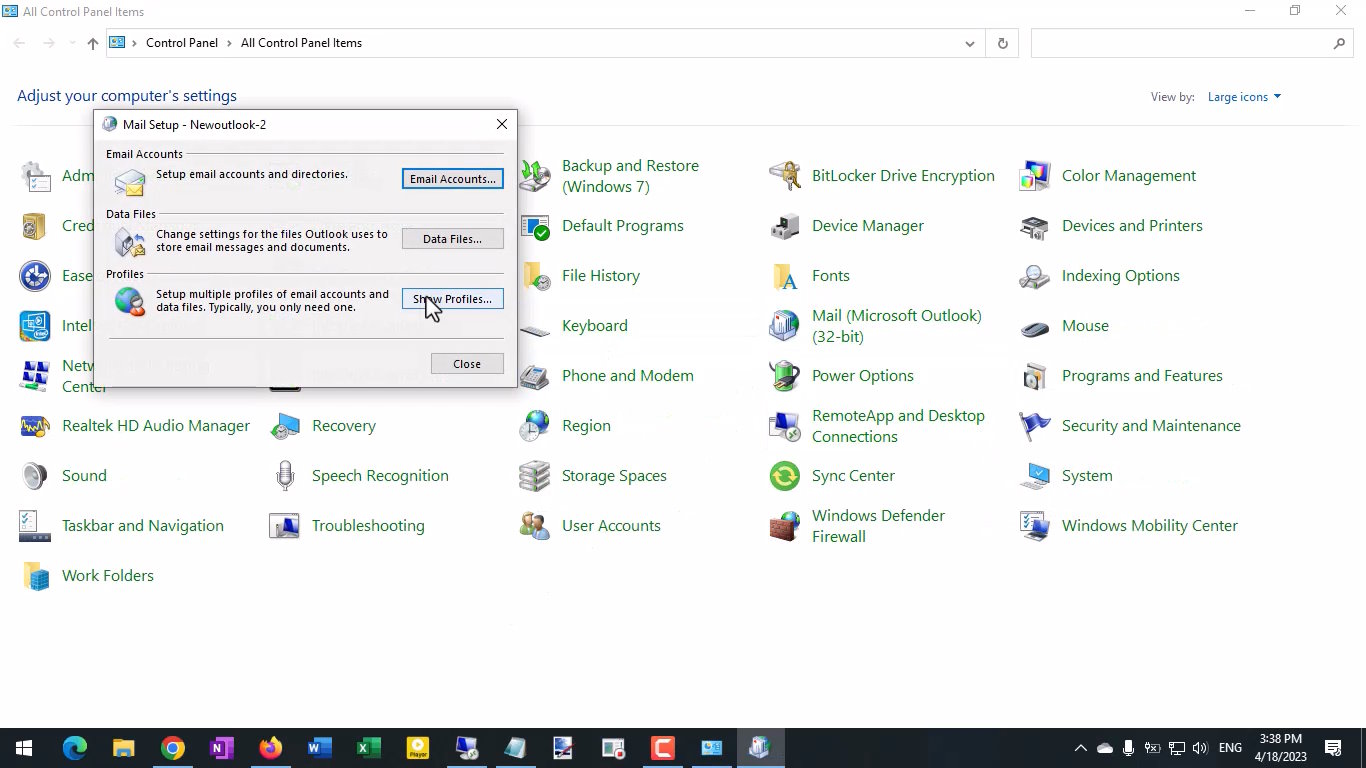Open Realtek HD Audio Manager icon
The height and width of the screenshot is (768, 1366).
point(35,426)
